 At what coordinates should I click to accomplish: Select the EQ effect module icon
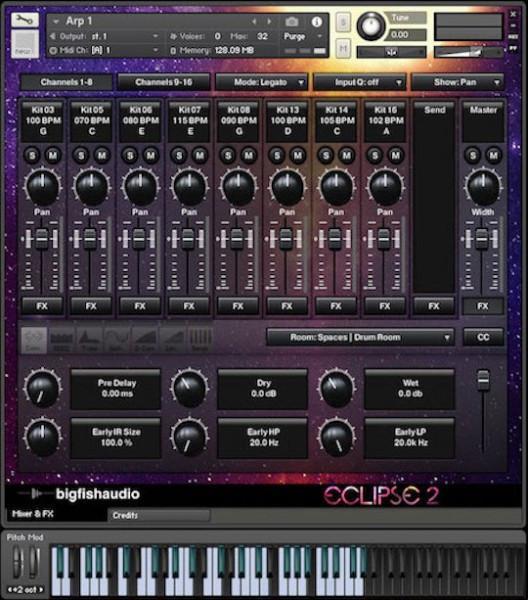[62, 340]
